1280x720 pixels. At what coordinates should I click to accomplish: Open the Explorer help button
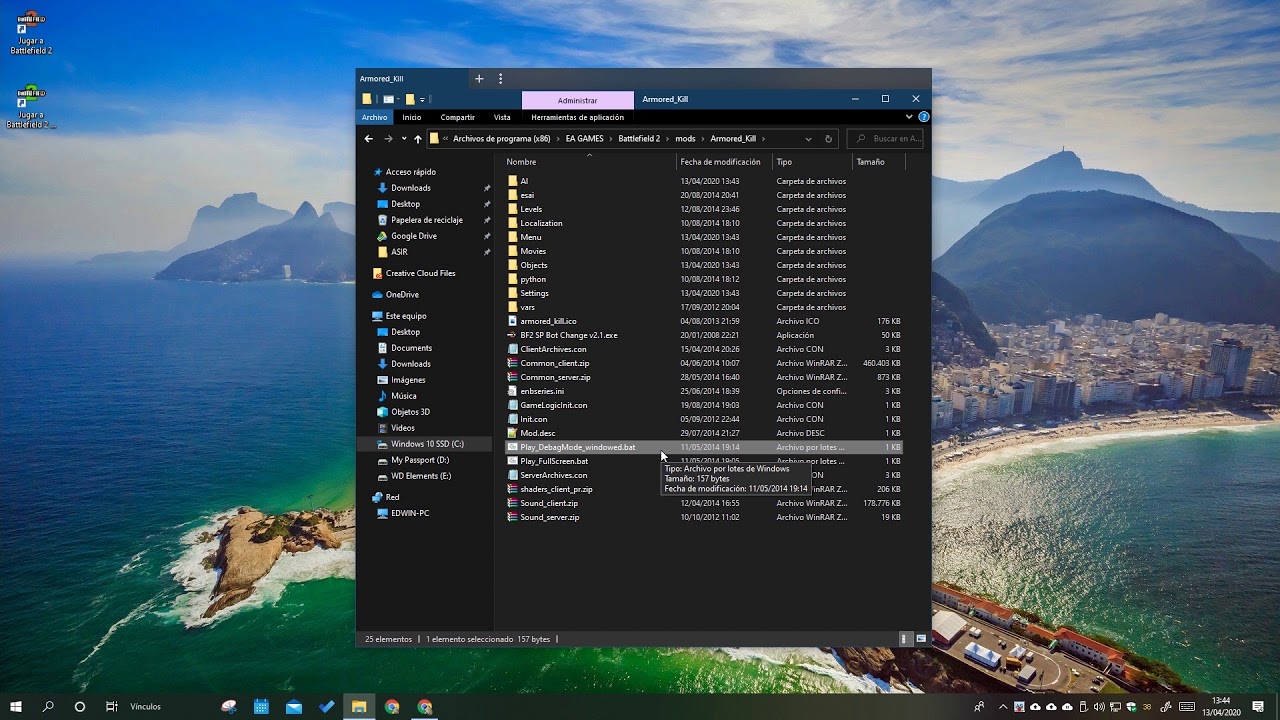click(x=924, y=117)
